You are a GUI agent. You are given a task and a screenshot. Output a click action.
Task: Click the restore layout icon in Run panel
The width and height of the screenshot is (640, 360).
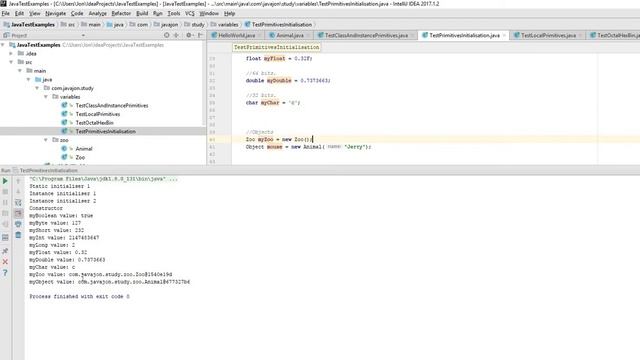tap(5, 237)
